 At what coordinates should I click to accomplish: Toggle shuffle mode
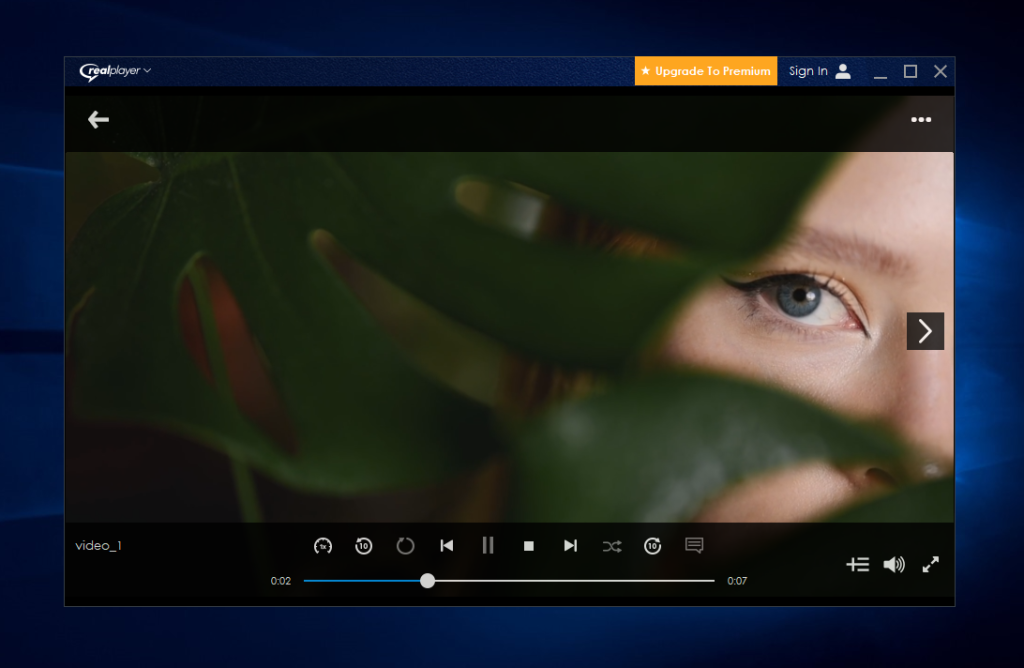[612, 546]
